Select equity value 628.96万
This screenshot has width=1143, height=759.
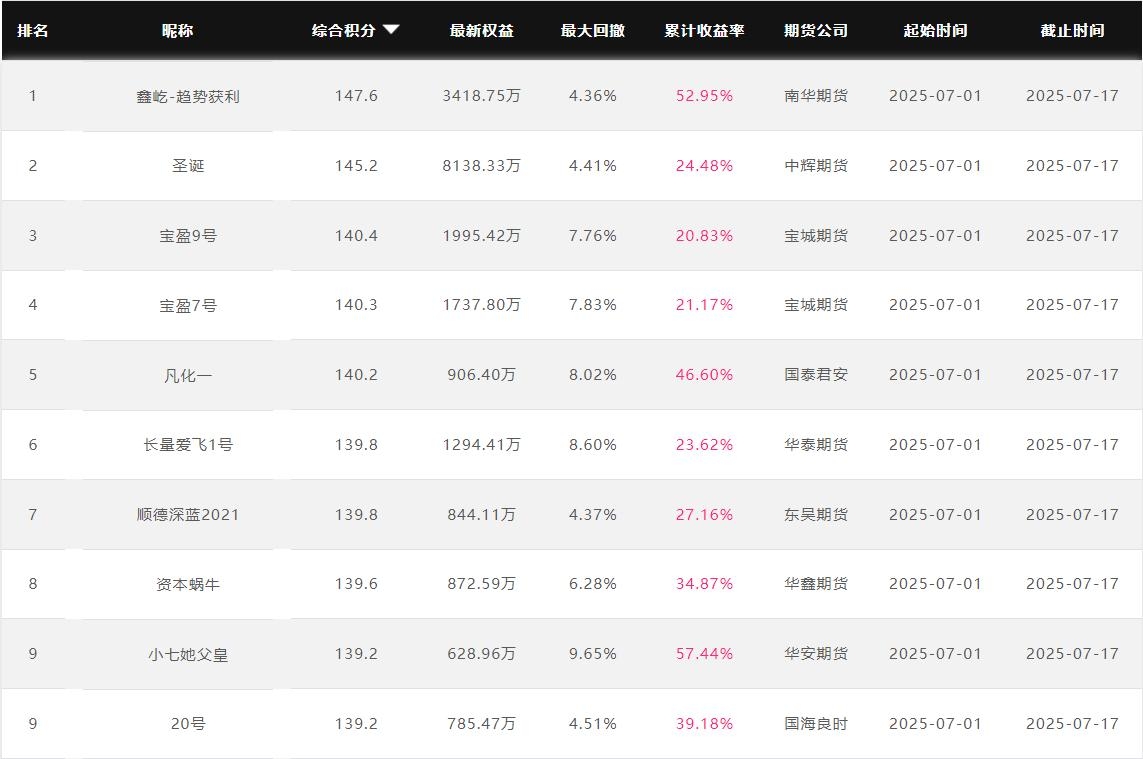coord(482,654)
